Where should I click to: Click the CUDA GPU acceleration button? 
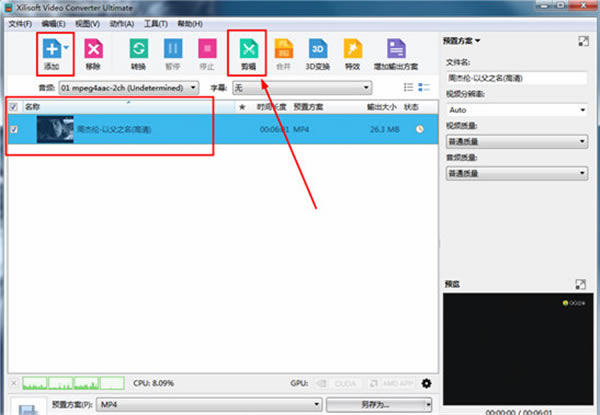(338, 383)
